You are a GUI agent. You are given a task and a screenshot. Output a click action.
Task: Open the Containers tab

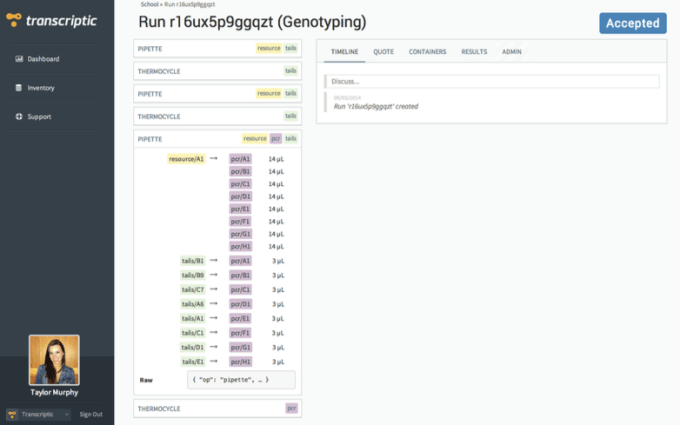click(x=427, y=51)
